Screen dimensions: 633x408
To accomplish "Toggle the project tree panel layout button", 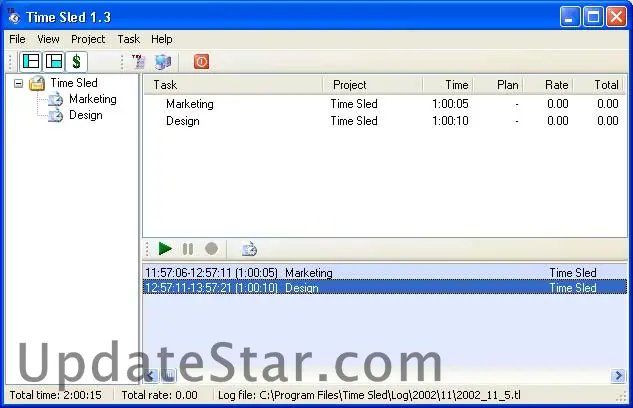I will (x=31, y=61).
